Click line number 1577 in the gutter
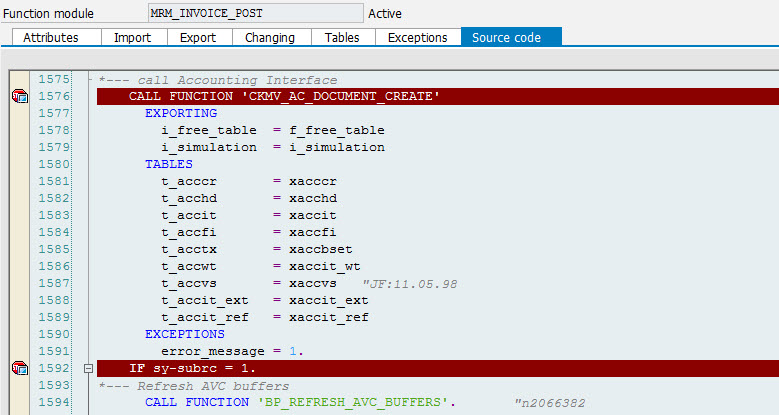This screenshot has height=415, width=779. (53, 113)
